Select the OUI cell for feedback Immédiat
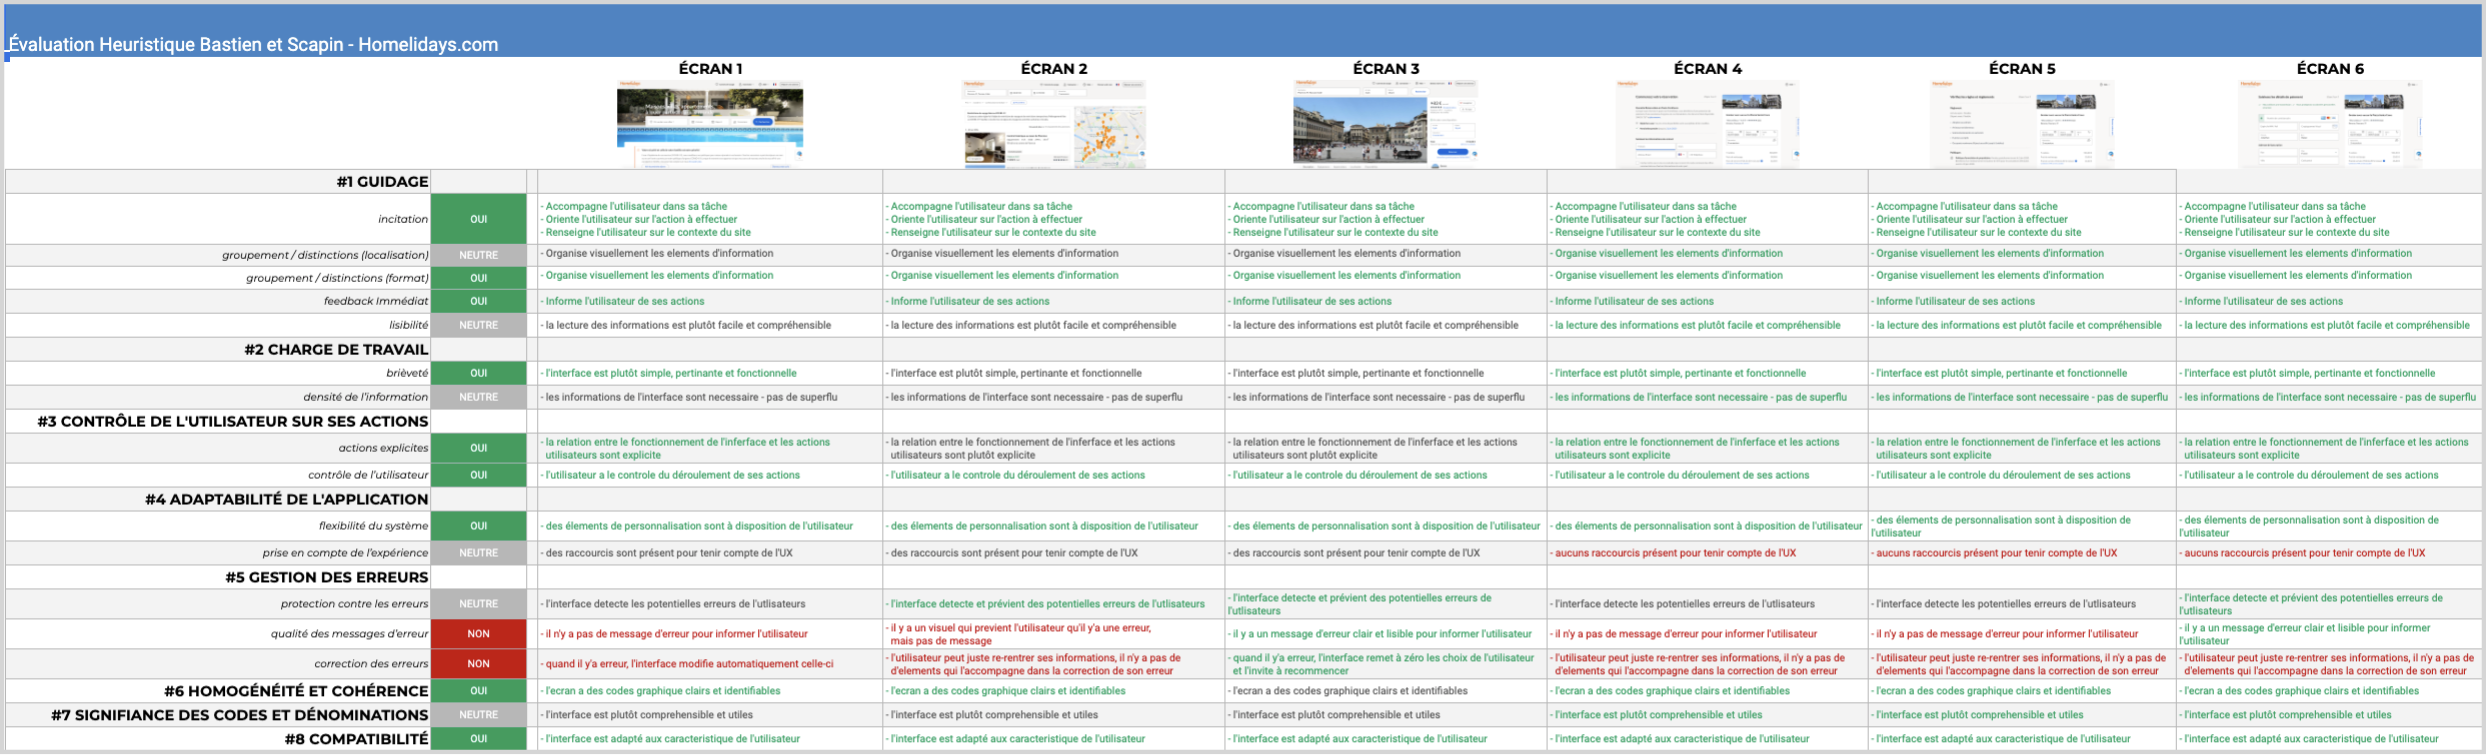2486x755 pixels. pyautogui.click(x=479, y=301)
